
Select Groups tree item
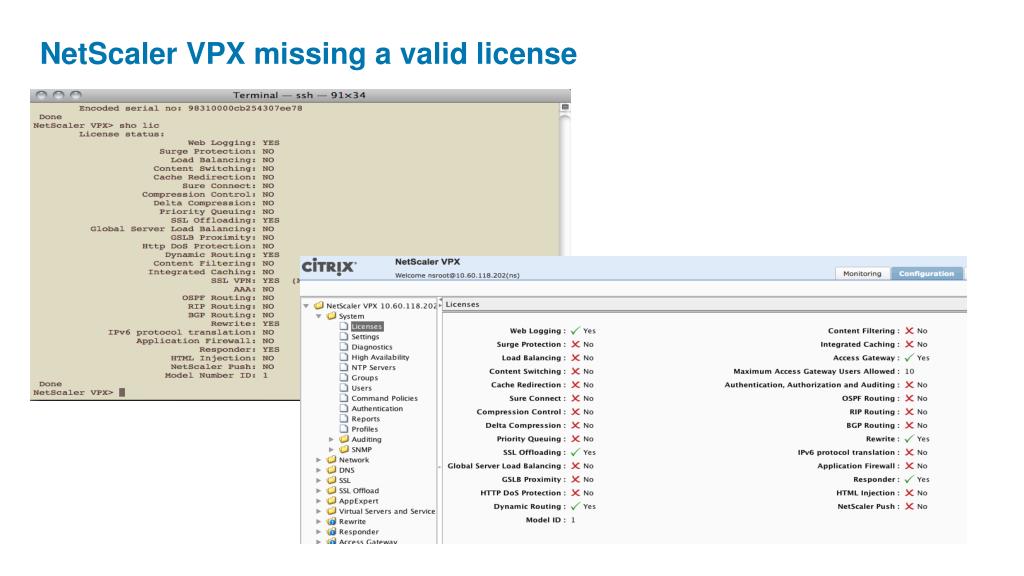tap(364, 378)
